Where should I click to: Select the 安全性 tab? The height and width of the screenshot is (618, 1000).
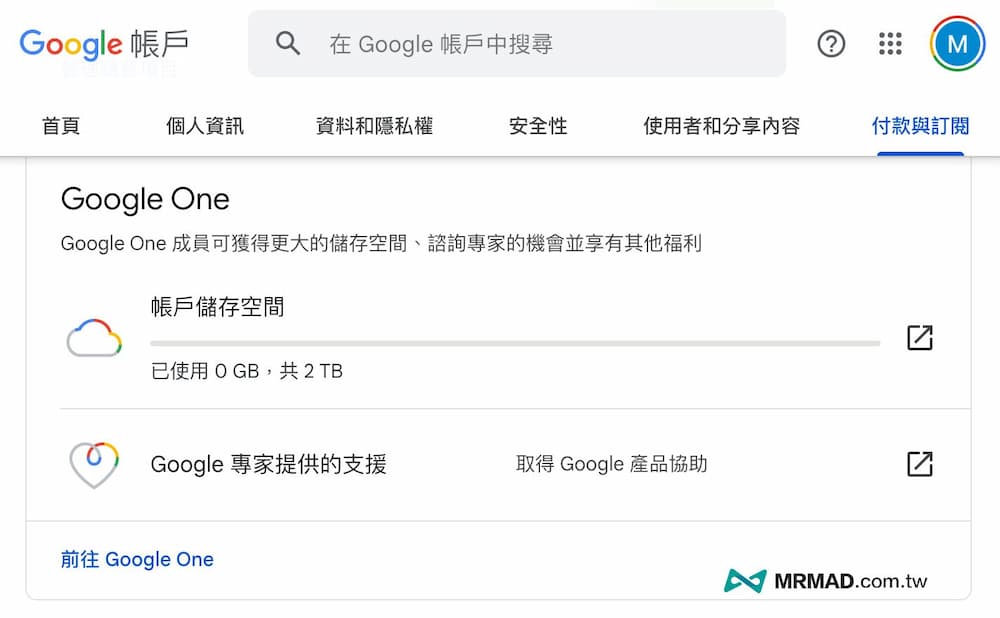click(538, 126)
